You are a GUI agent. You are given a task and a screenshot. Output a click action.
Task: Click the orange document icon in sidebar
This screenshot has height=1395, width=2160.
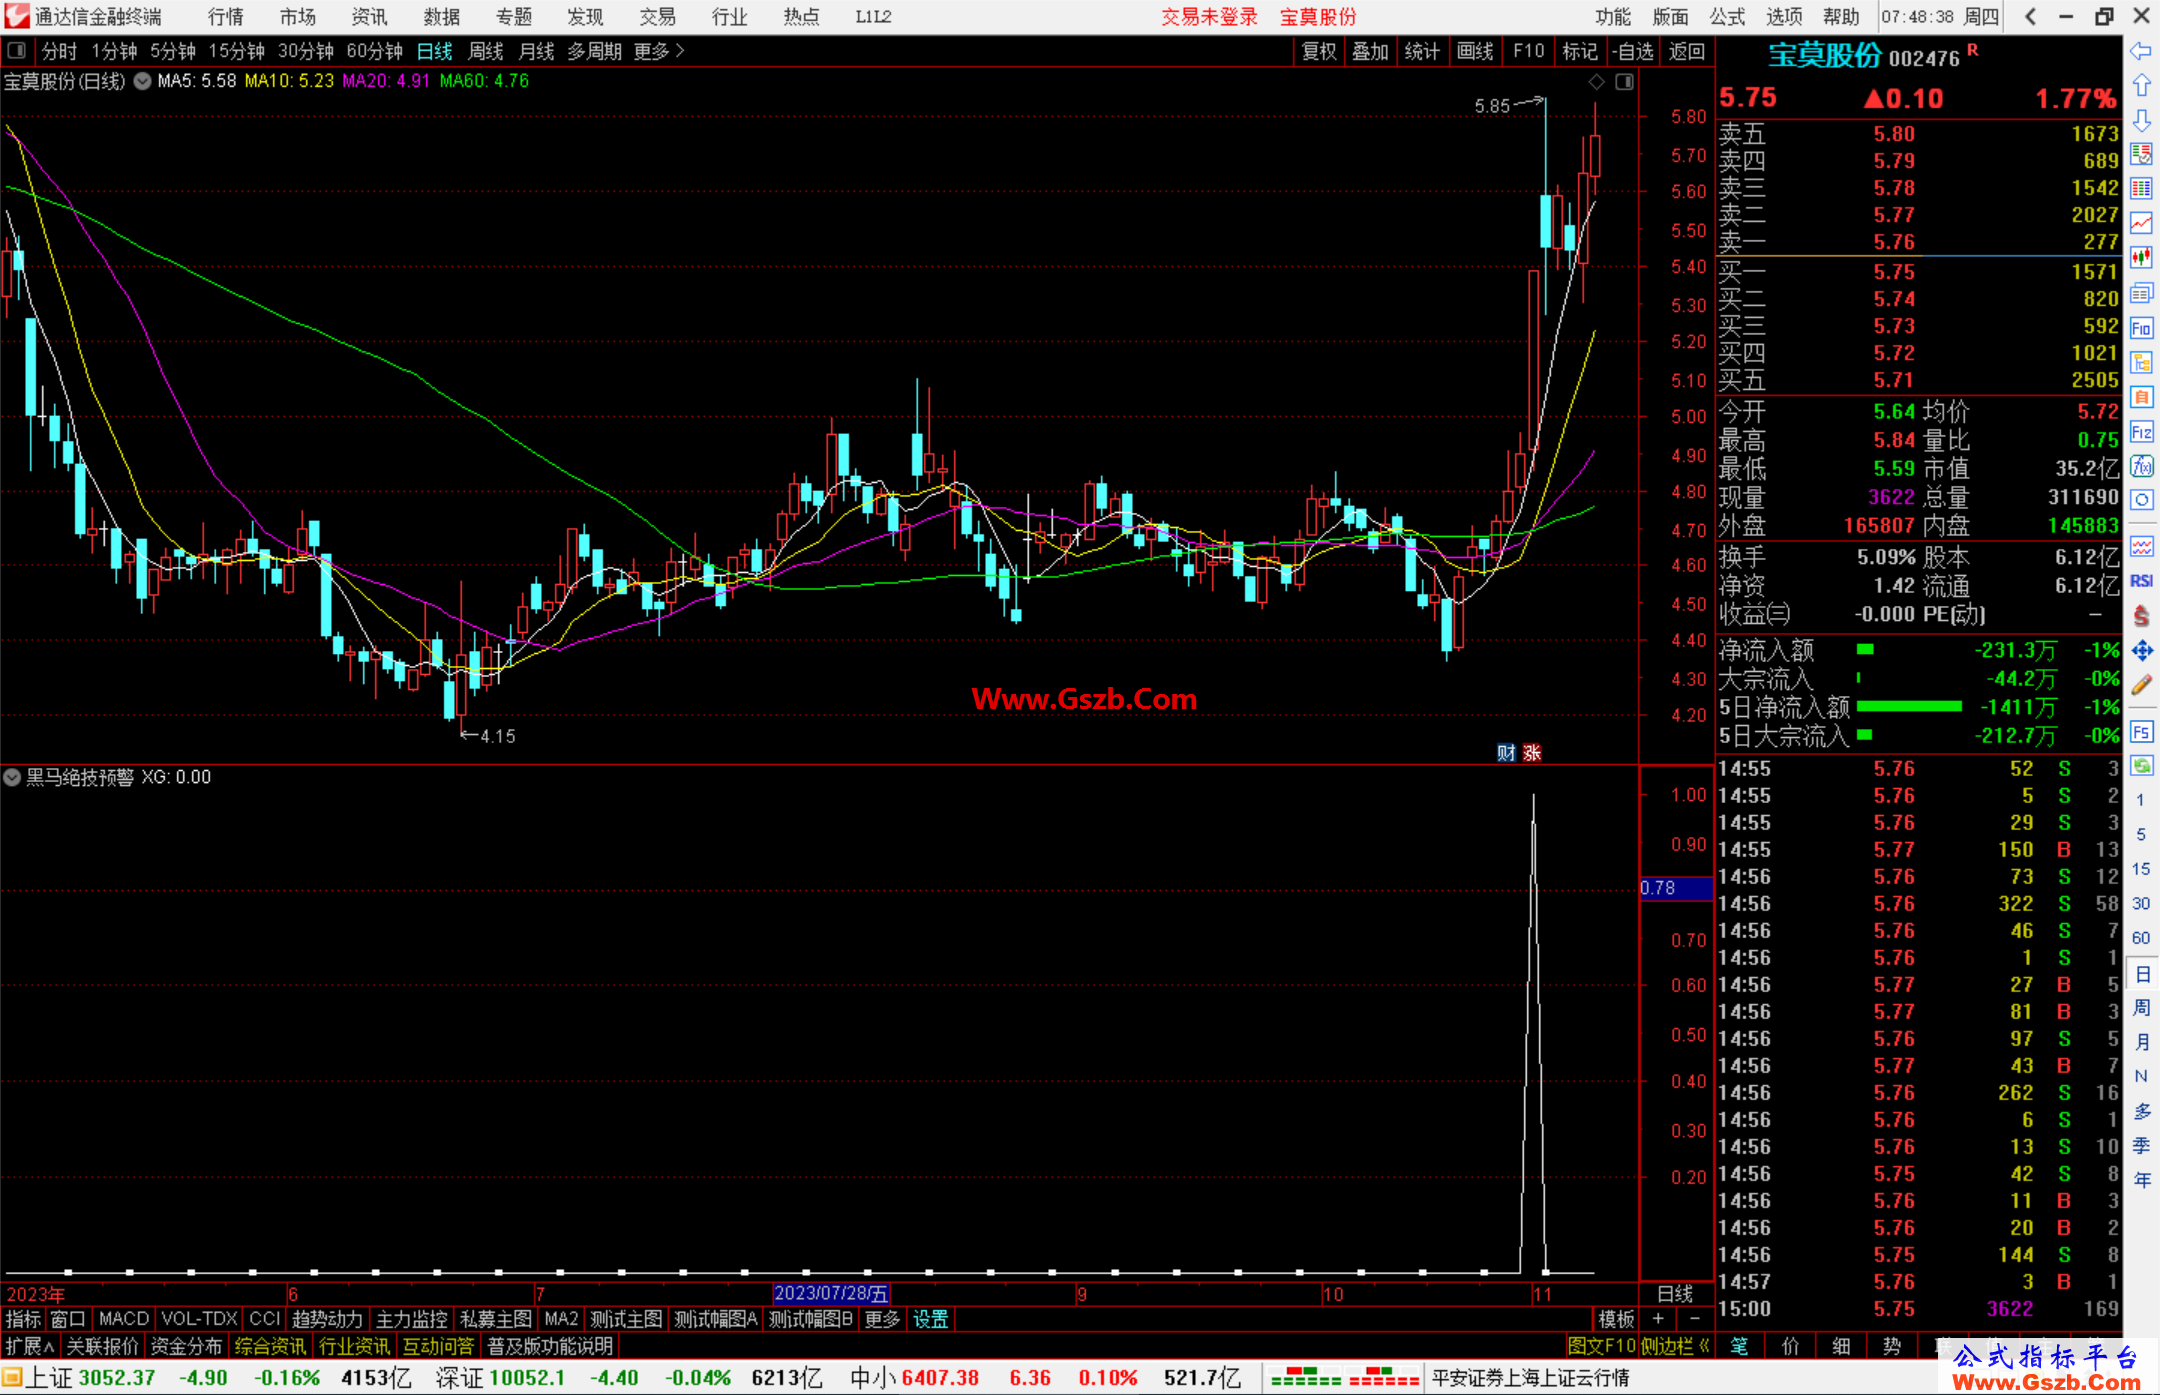click(x=2141, y=397)
